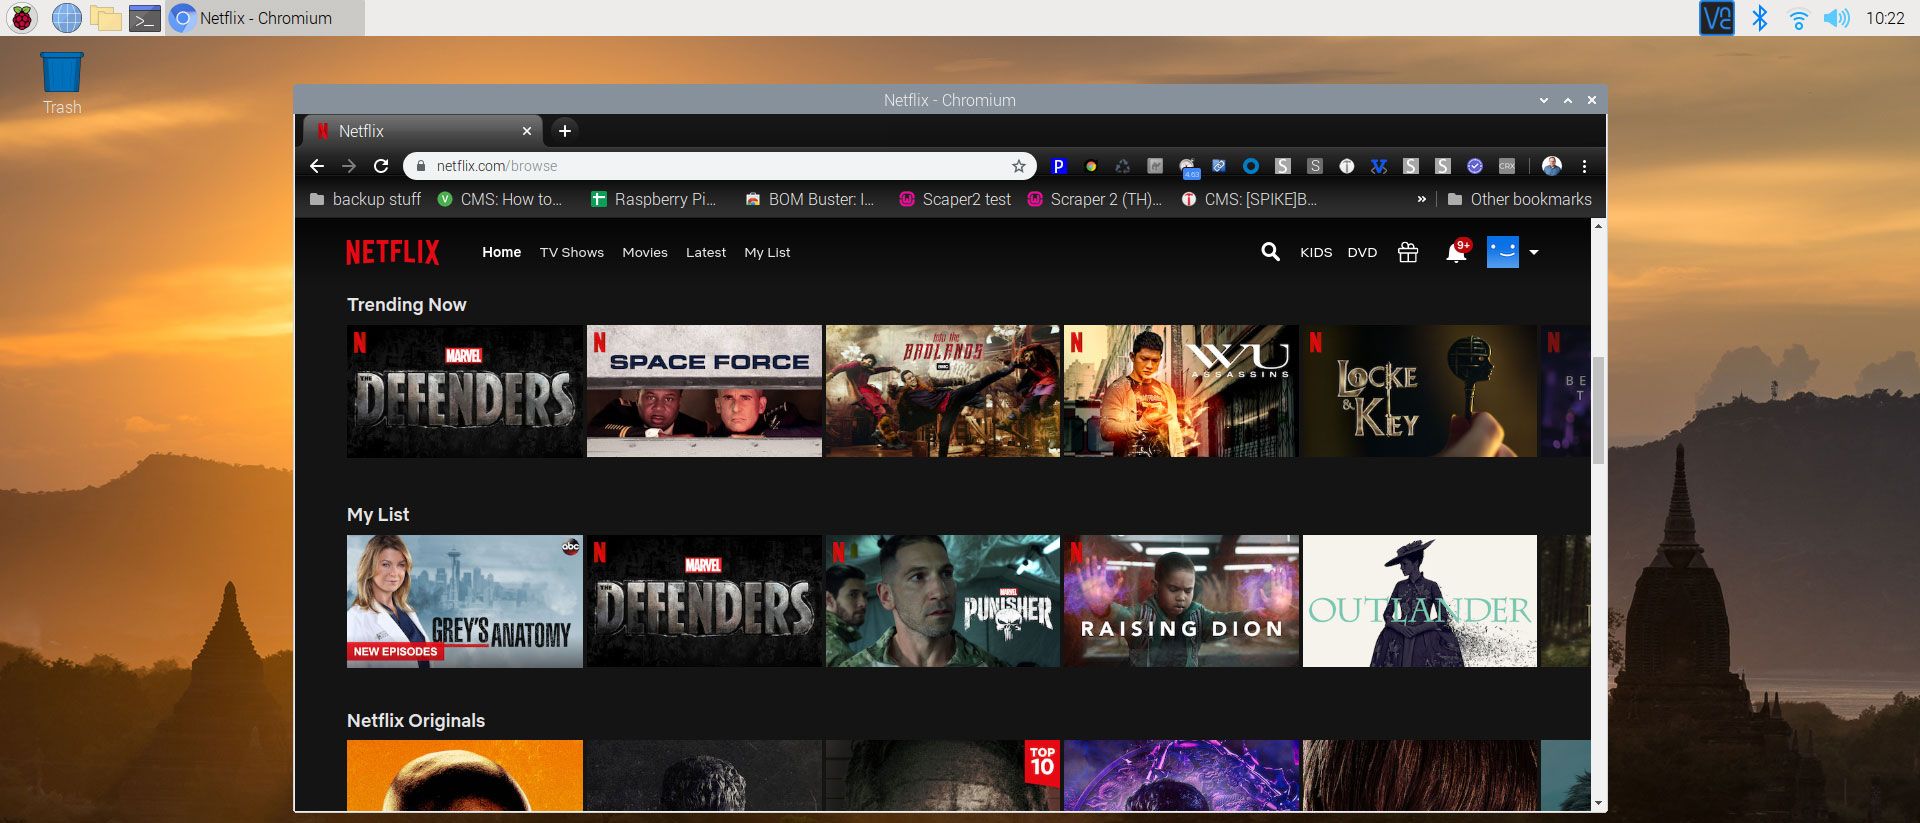Click the colorful Chrome-ball extension icon

(x=1091, y=166)
